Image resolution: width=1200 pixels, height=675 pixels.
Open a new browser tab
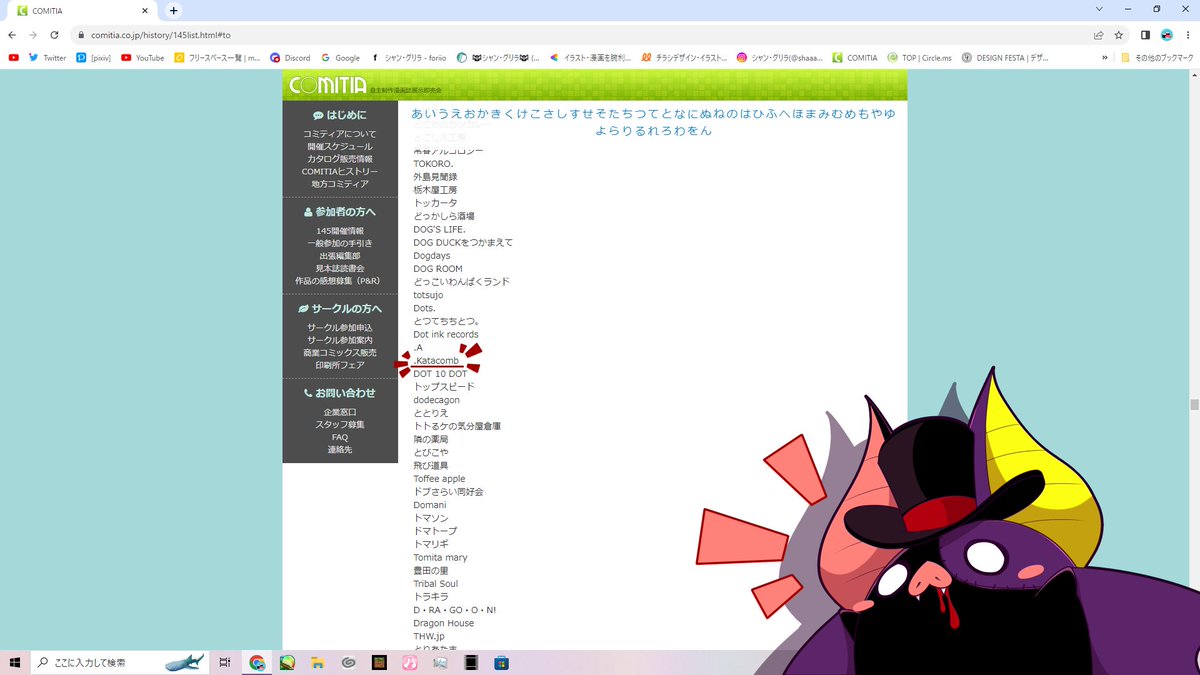(x=173, y=10)
